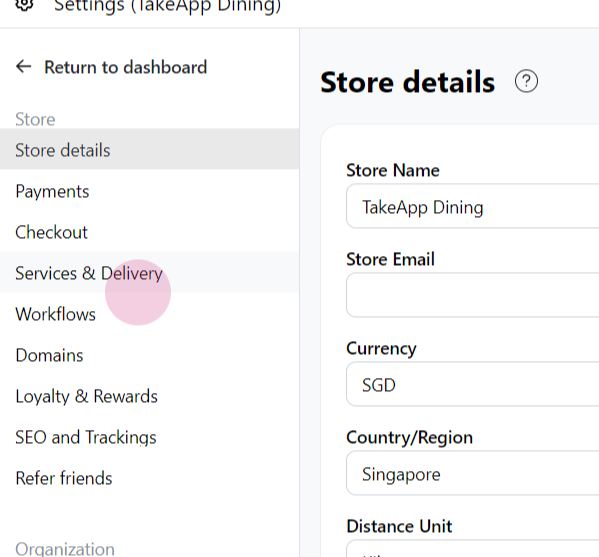Click the Distance Unit label
The height and width of the screenshot is (557, 599).
point(399,526)
